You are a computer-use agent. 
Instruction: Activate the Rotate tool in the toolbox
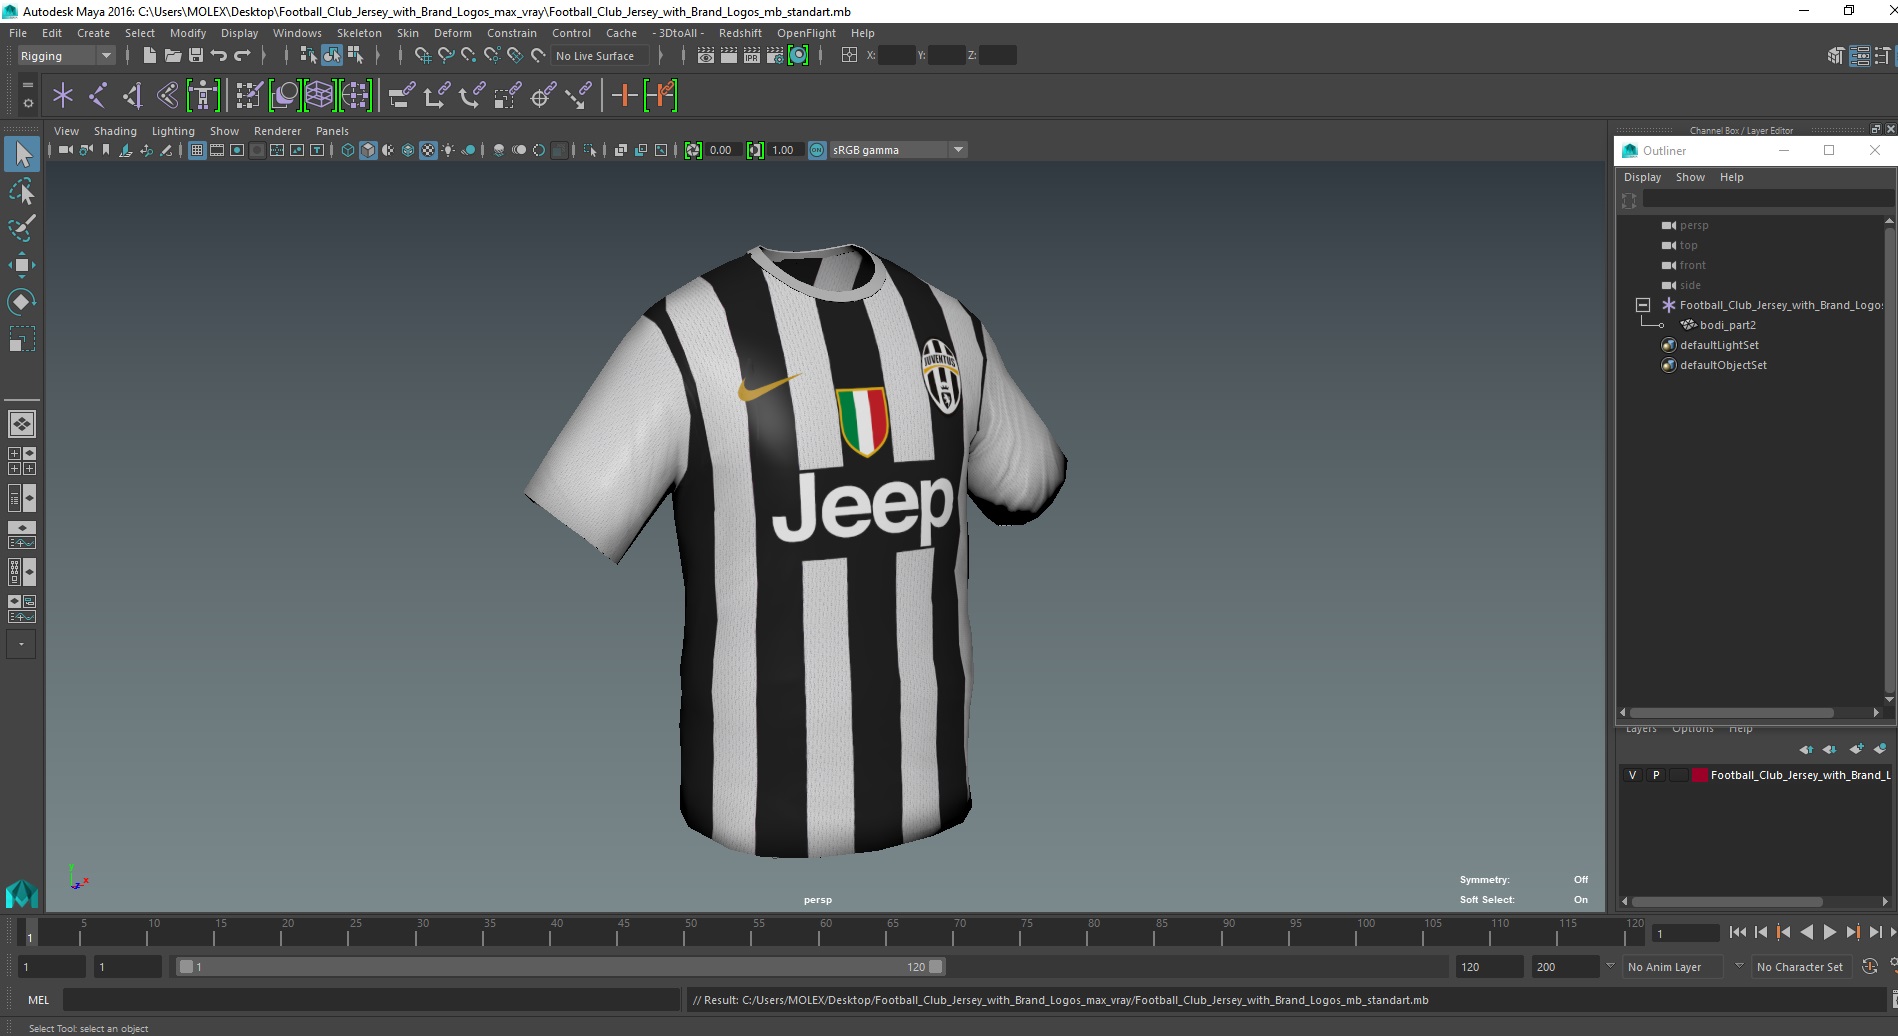[x=22, y=302]
